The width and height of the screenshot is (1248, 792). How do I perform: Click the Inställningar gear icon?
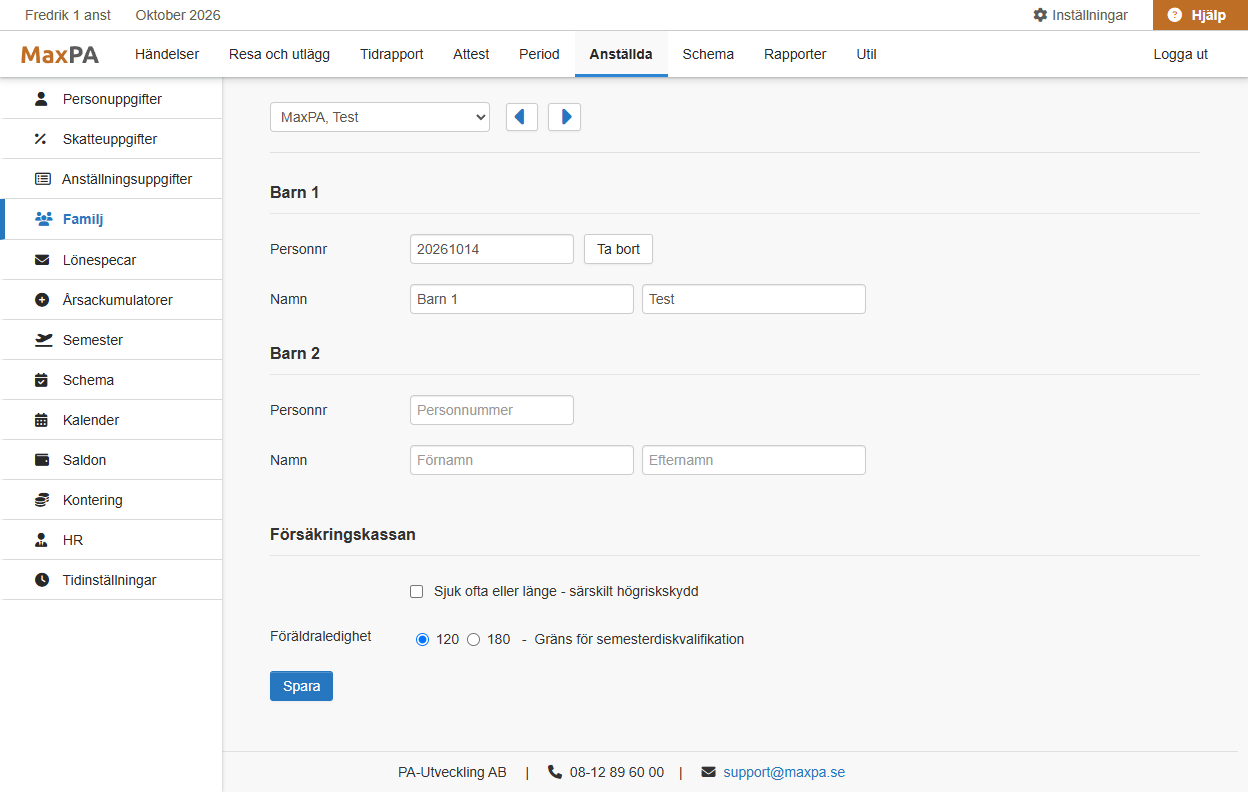[x=1040, y=15]
